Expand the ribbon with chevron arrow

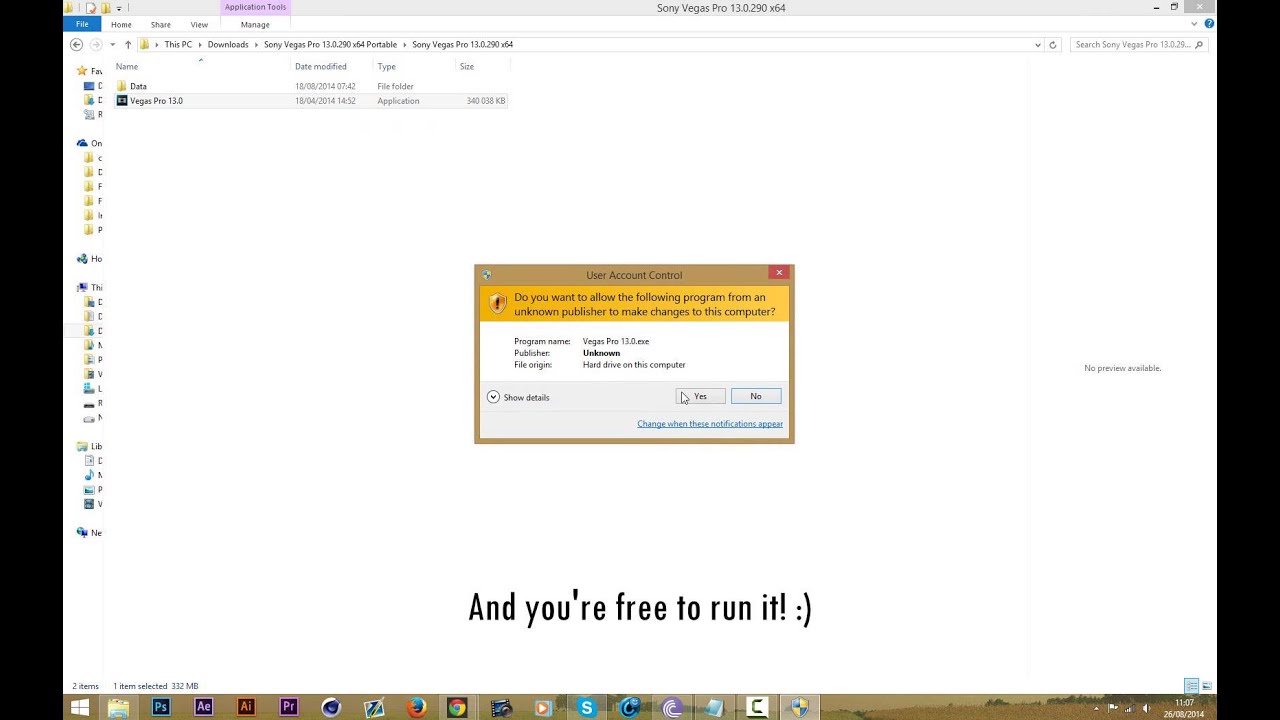1194,24
